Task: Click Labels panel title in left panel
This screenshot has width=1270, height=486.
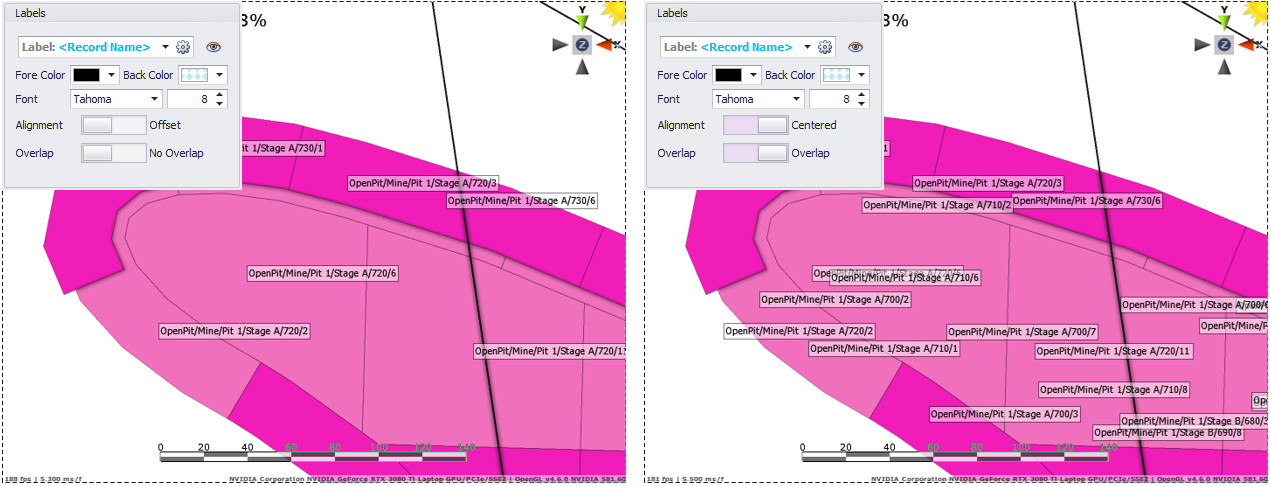Action: [x=30, y=13]
